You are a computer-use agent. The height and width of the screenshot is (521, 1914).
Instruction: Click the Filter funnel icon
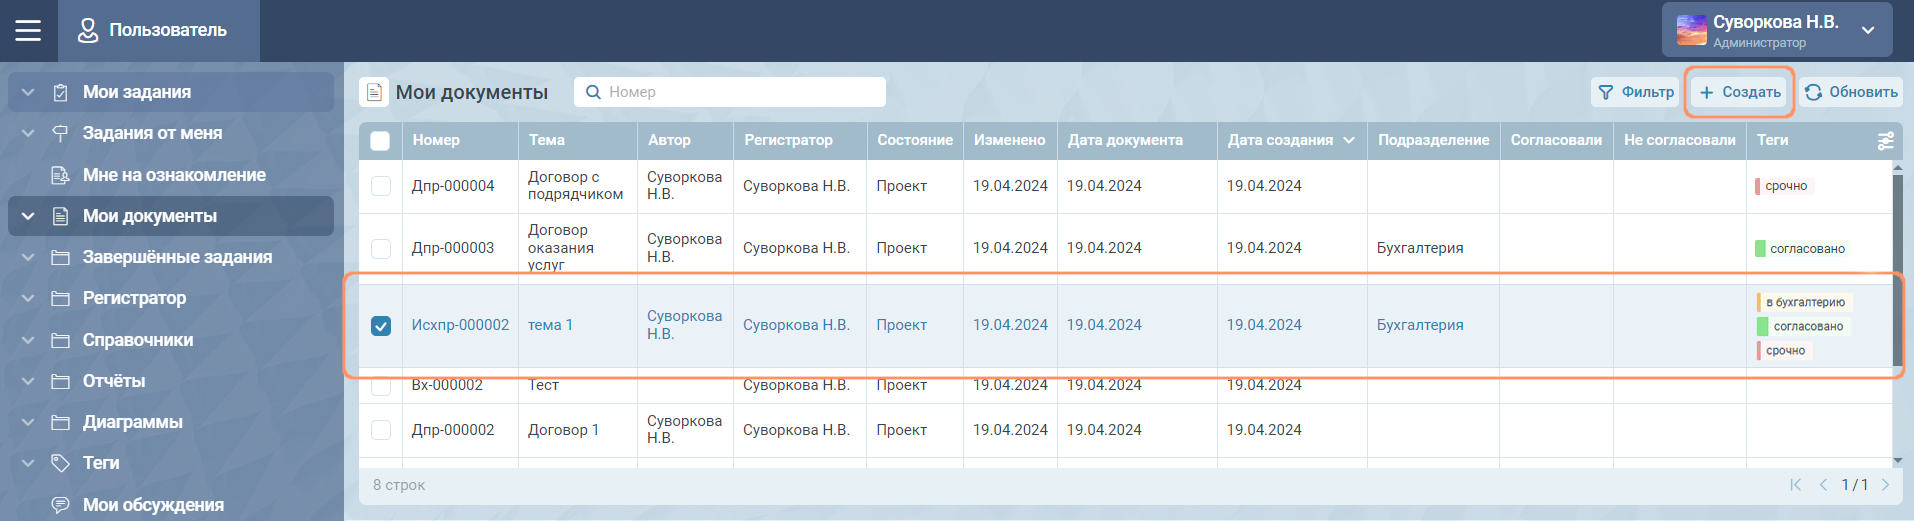(x=1606, y=92)
